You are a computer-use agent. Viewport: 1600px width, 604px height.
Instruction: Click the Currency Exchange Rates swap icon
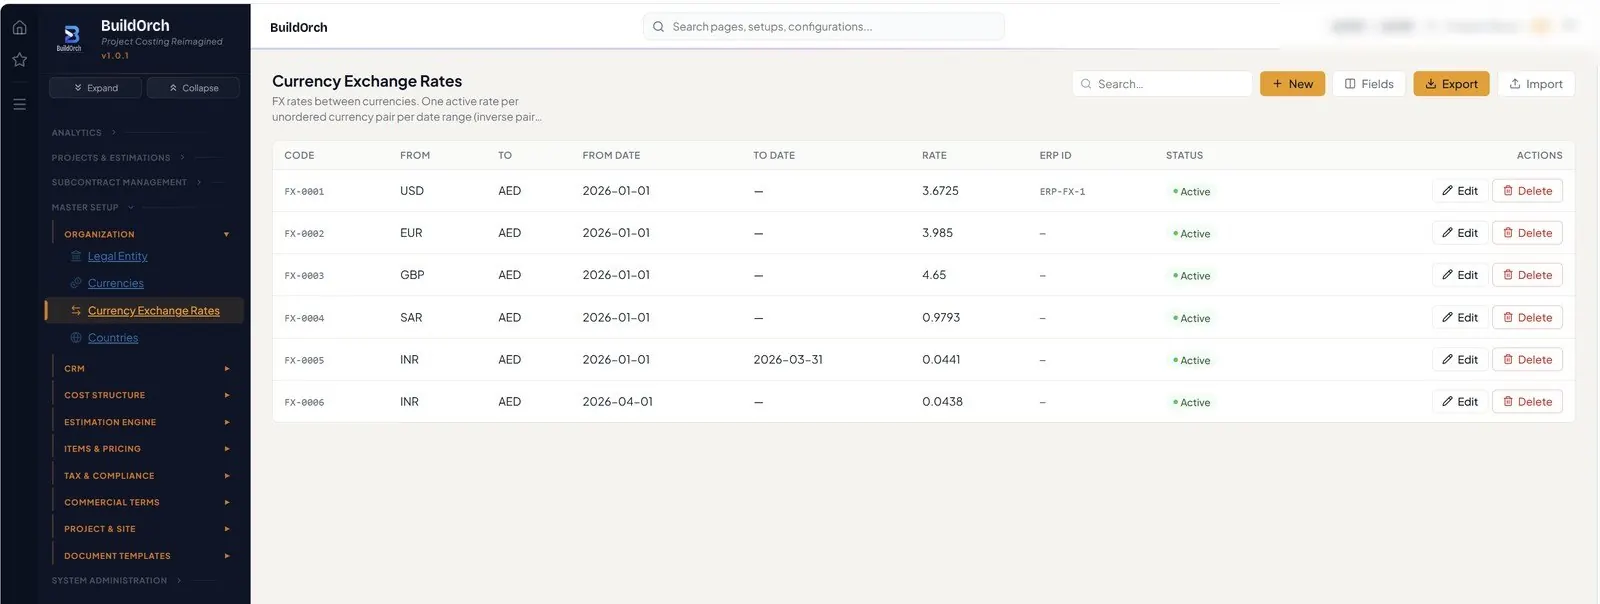[76, 311]
